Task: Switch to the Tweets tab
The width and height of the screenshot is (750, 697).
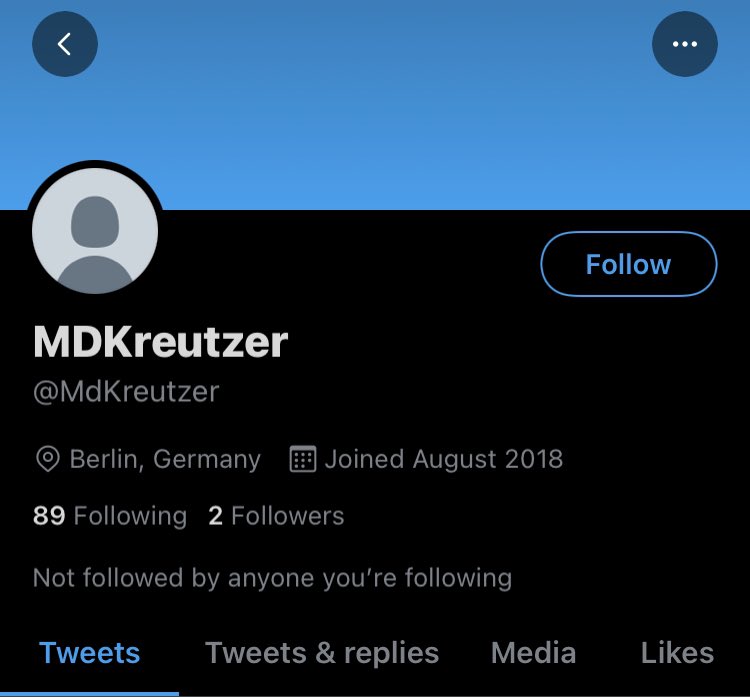Action: pos(89,653)
